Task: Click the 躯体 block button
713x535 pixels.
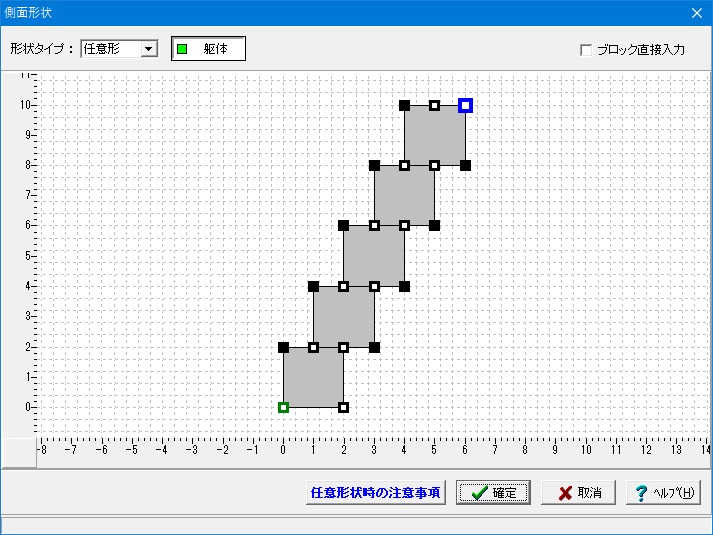Action: 208,49
